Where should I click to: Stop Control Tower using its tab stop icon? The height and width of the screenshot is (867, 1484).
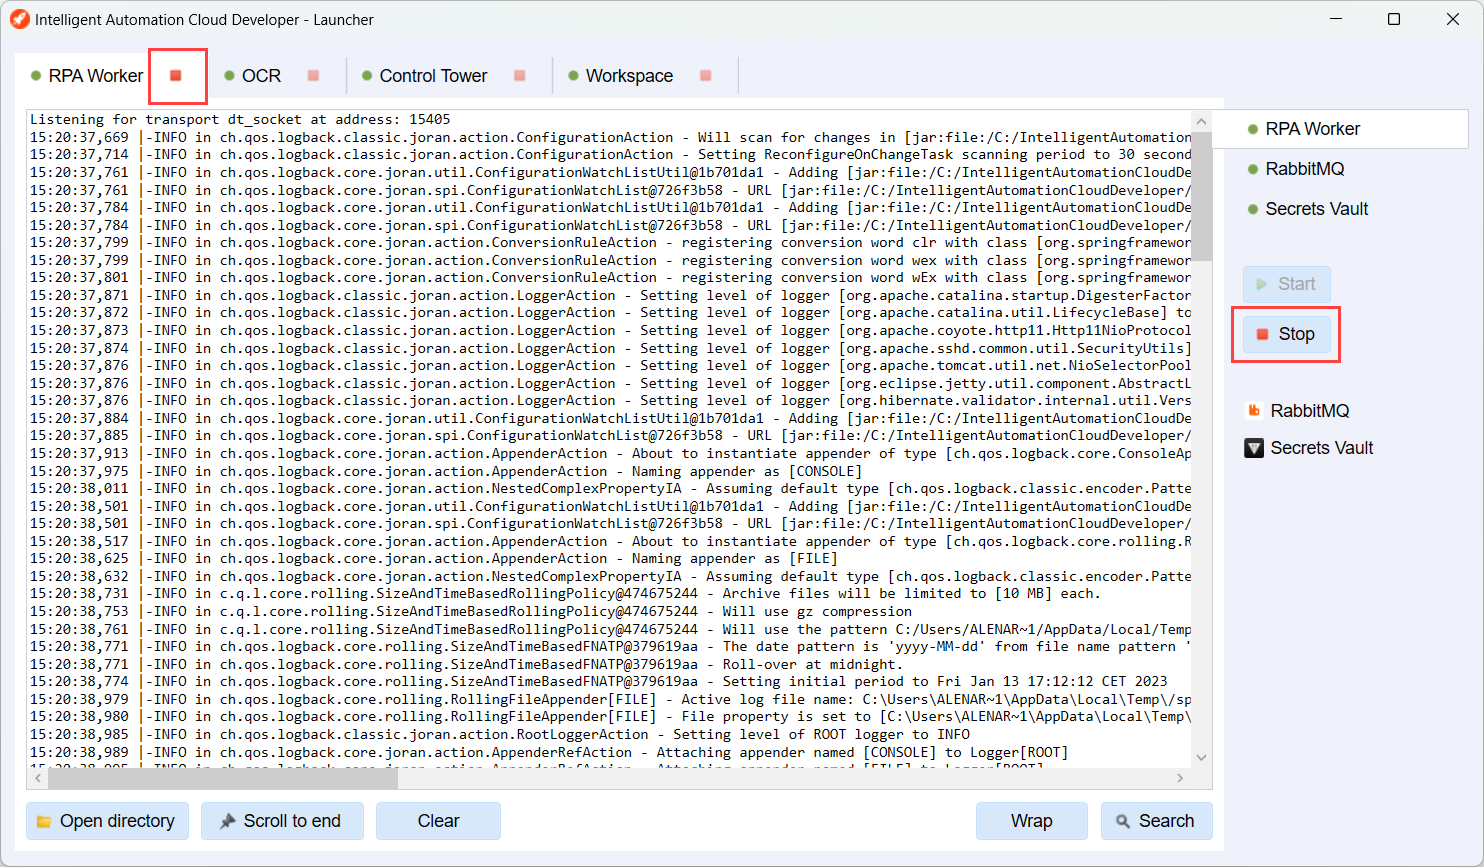coord(519,76)
